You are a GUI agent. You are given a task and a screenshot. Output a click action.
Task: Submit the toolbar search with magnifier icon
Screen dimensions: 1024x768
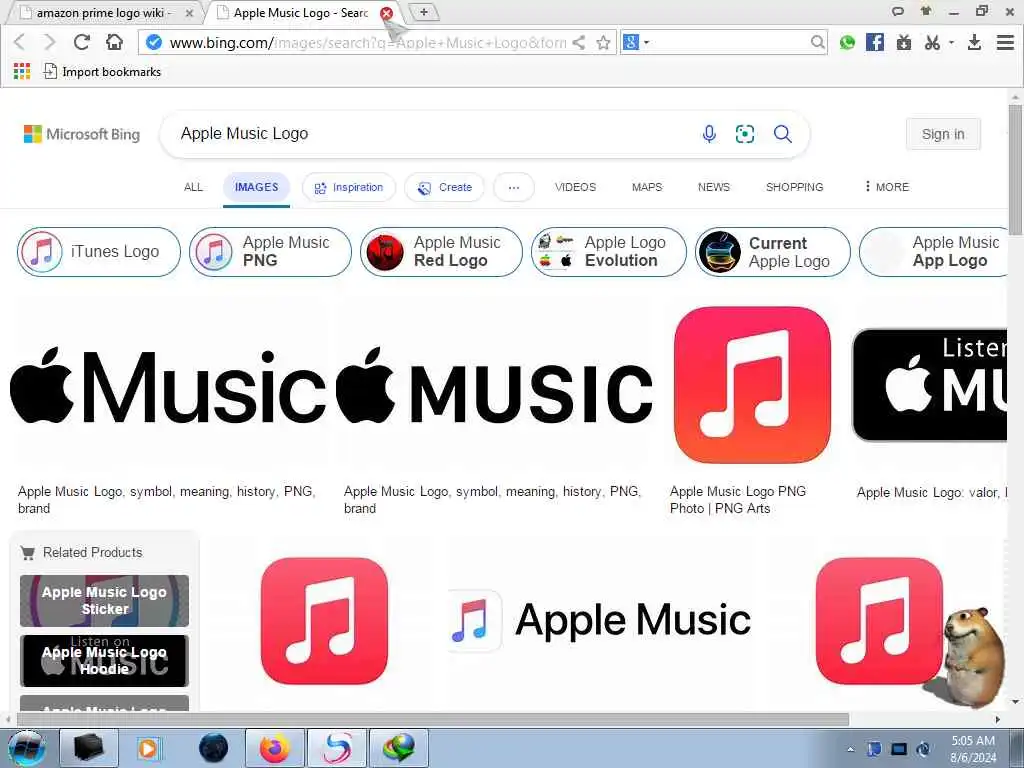[817, 42]
